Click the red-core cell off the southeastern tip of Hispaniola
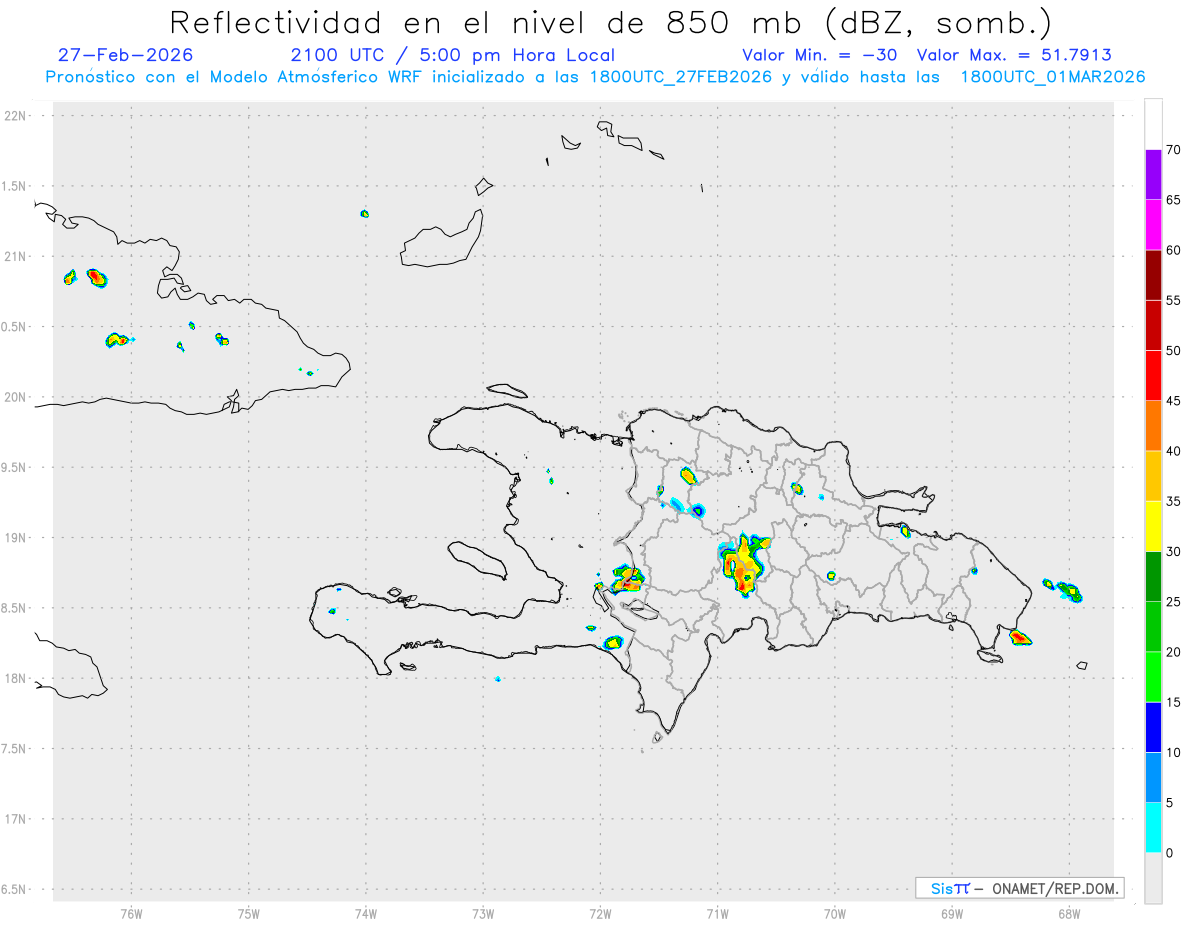 (x=1021, y=637)
